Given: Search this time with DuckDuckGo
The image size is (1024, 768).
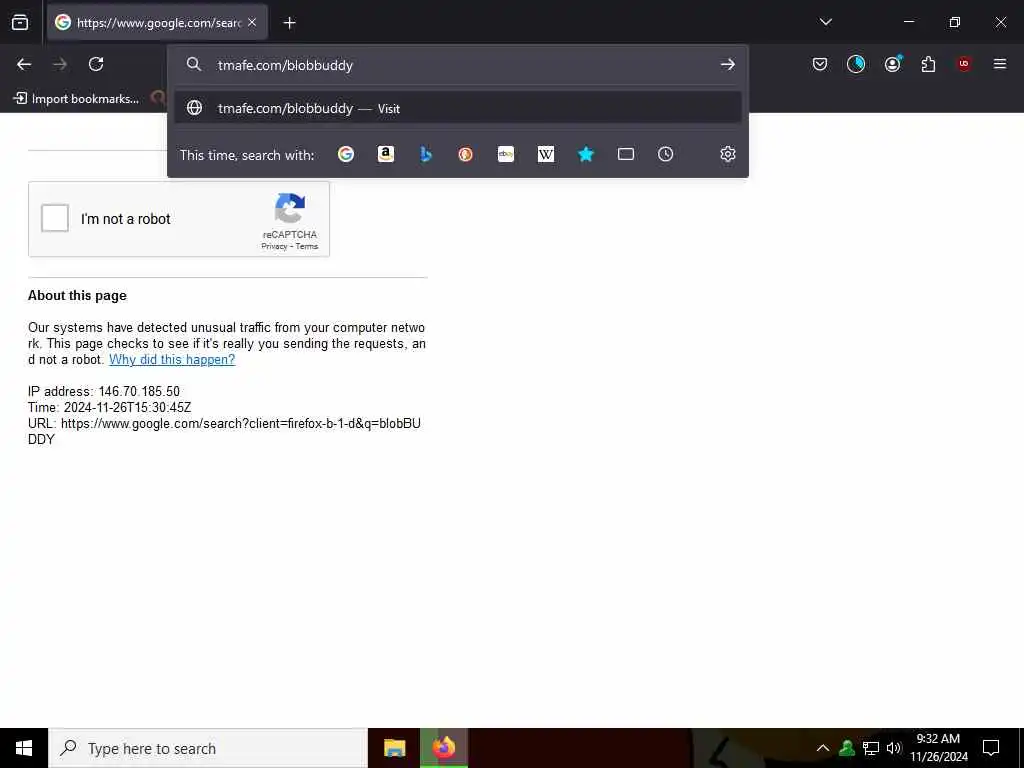Looking at the screenshot, I should pyautogui.click(x=466, y=154).
